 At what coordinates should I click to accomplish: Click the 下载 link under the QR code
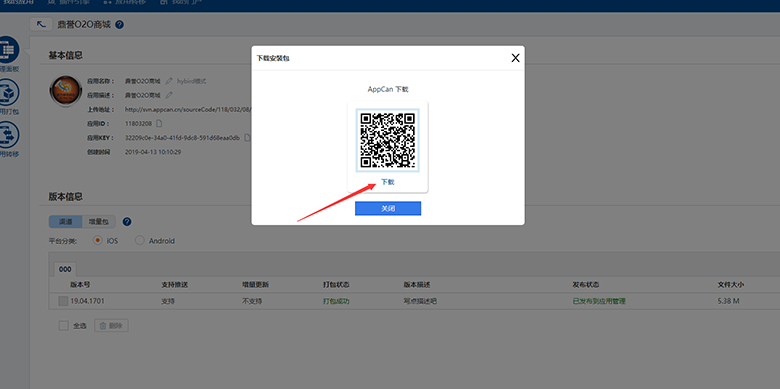(388, 182)
